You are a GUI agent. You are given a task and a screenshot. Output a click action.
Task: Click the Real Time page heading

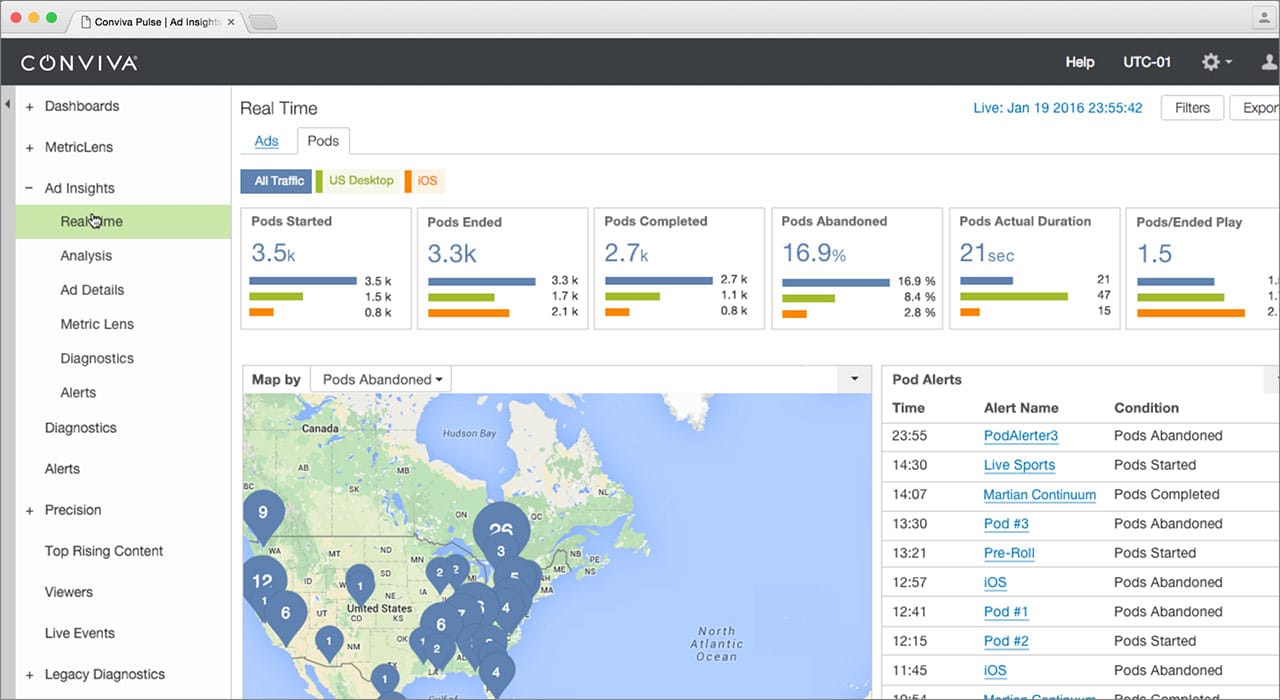pos(279,108)
